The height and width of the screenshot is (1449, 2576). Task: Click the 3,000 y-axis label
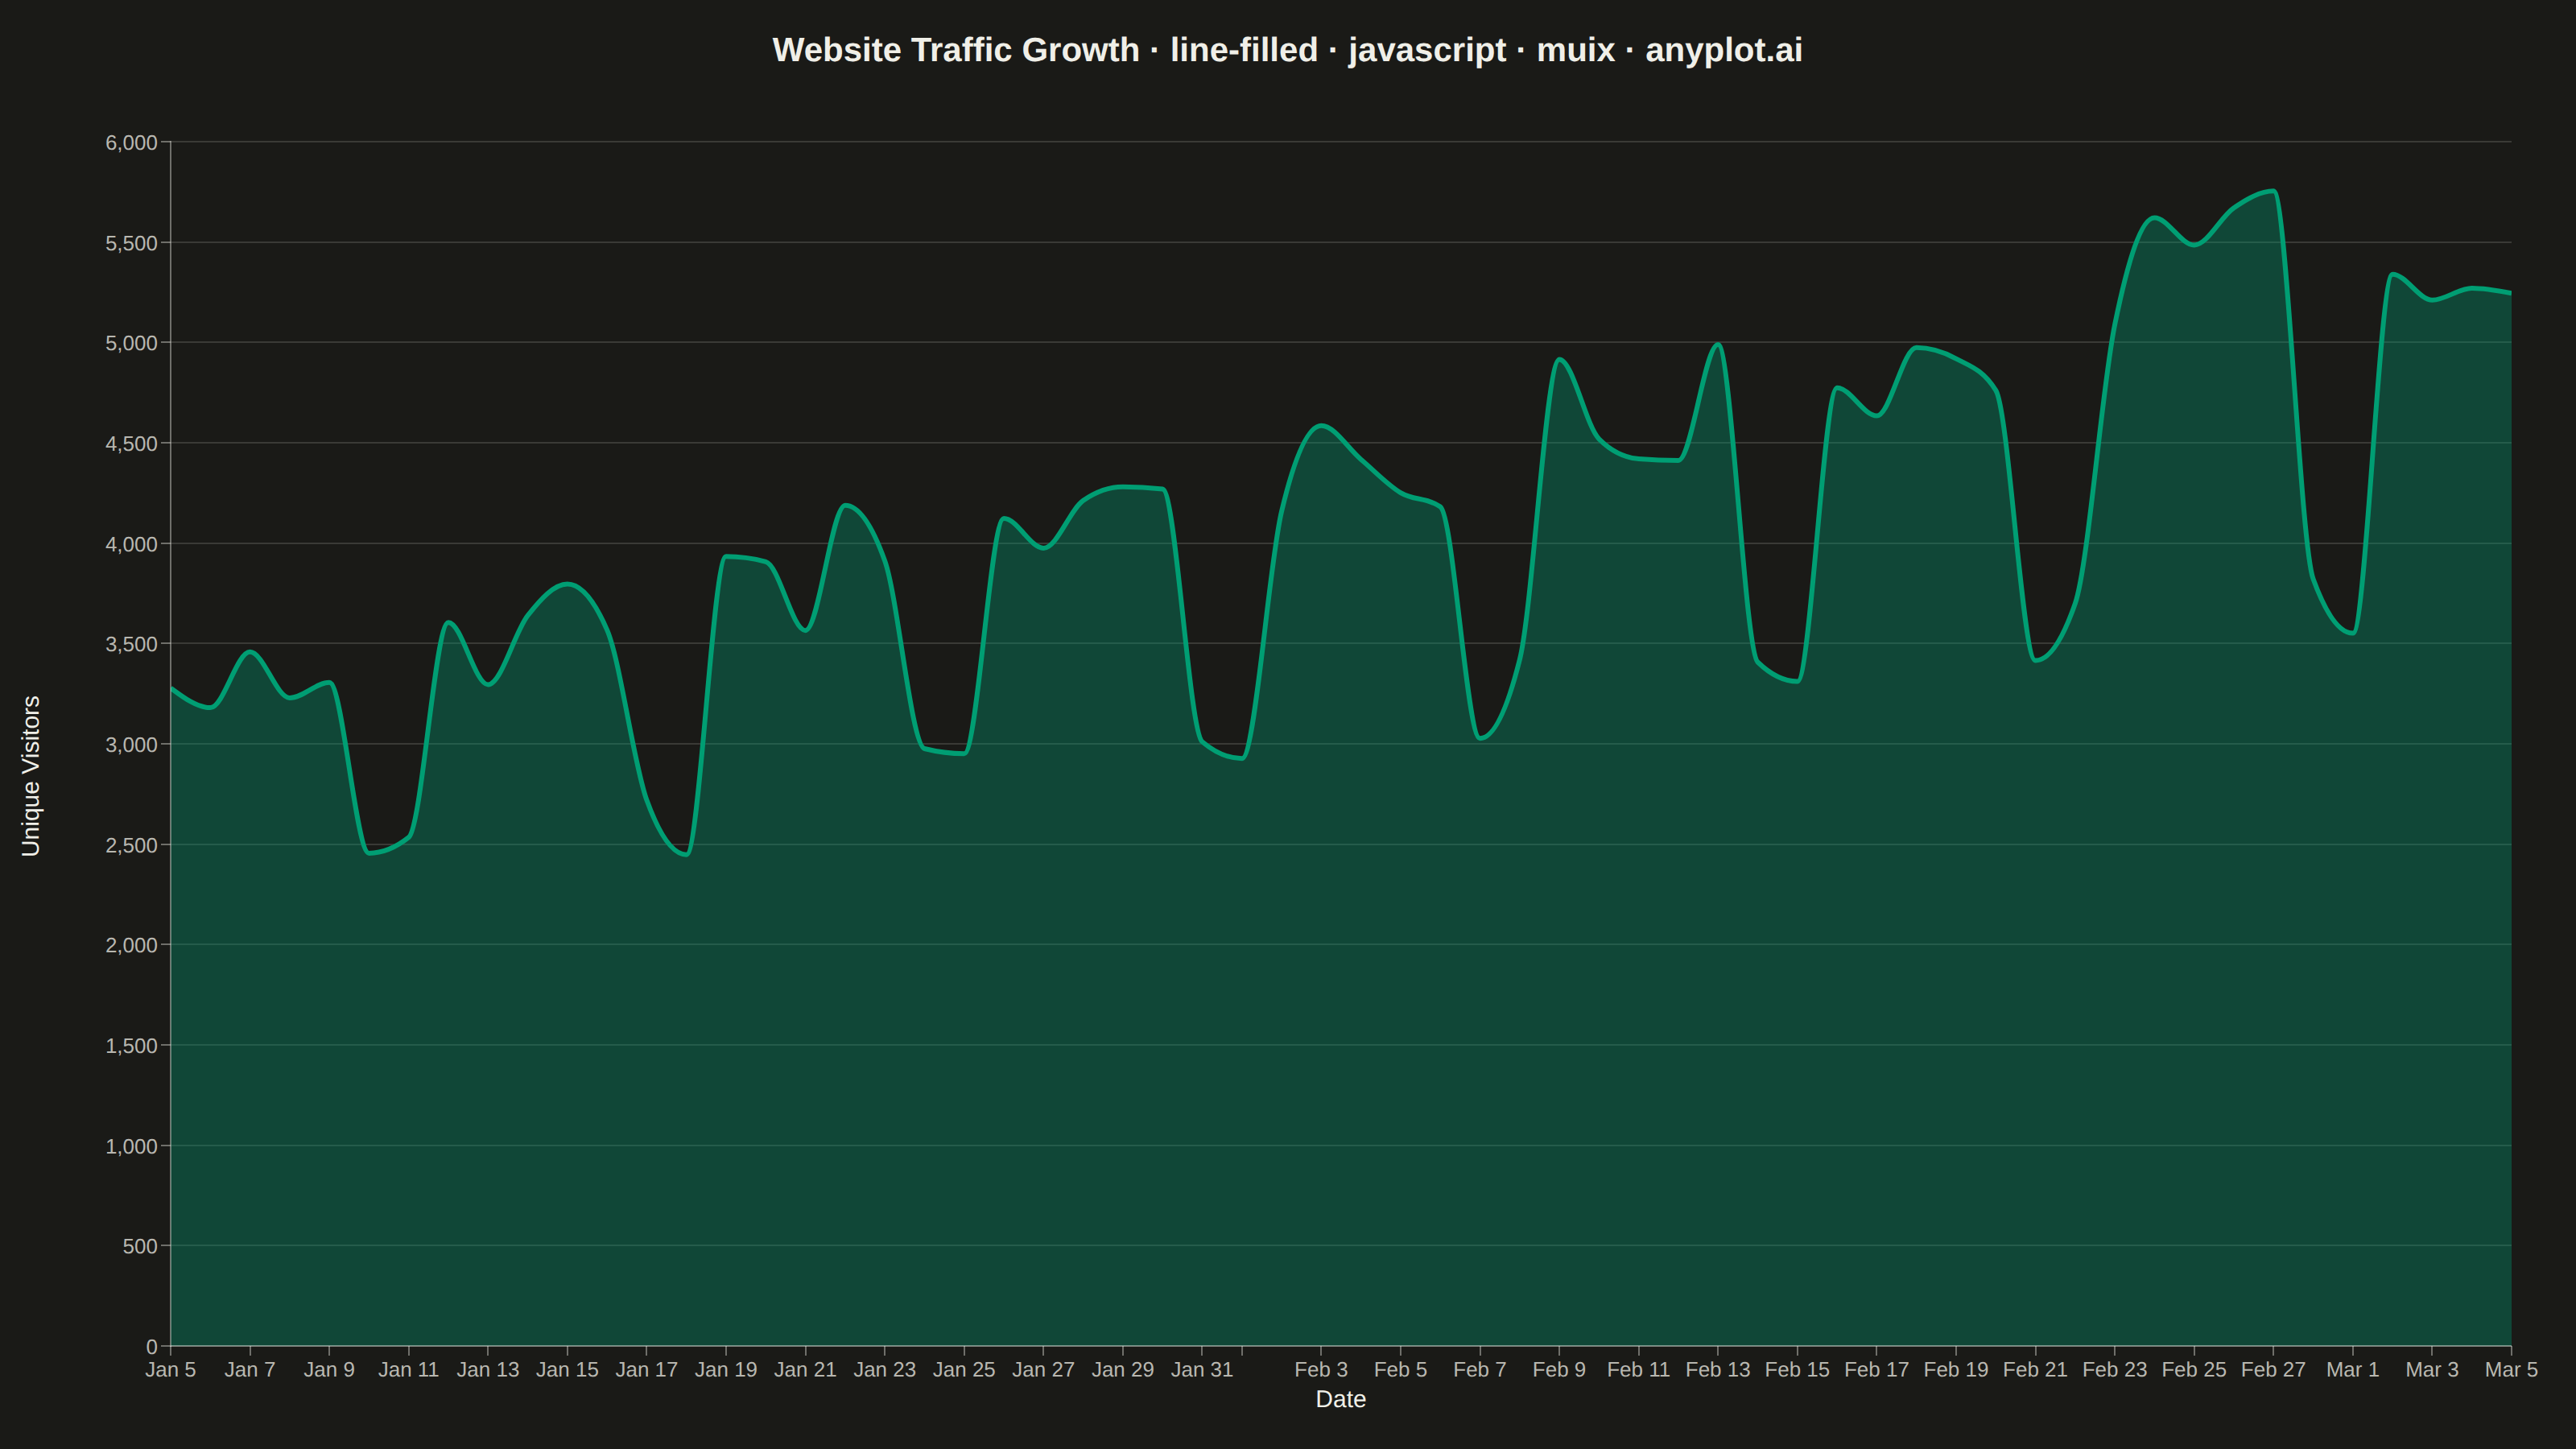tap(131, 745)
